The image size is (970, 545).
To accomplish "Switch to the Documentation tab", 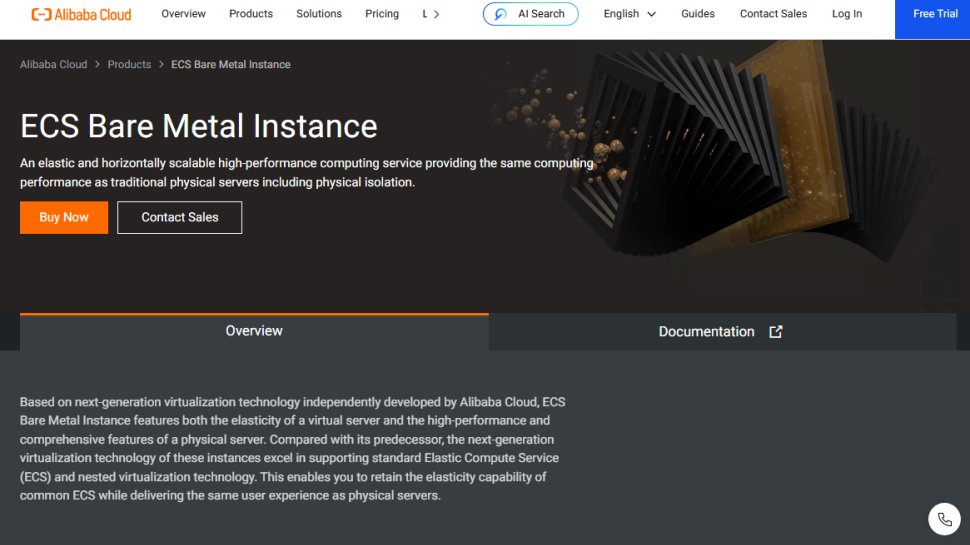I will (723, 332).
